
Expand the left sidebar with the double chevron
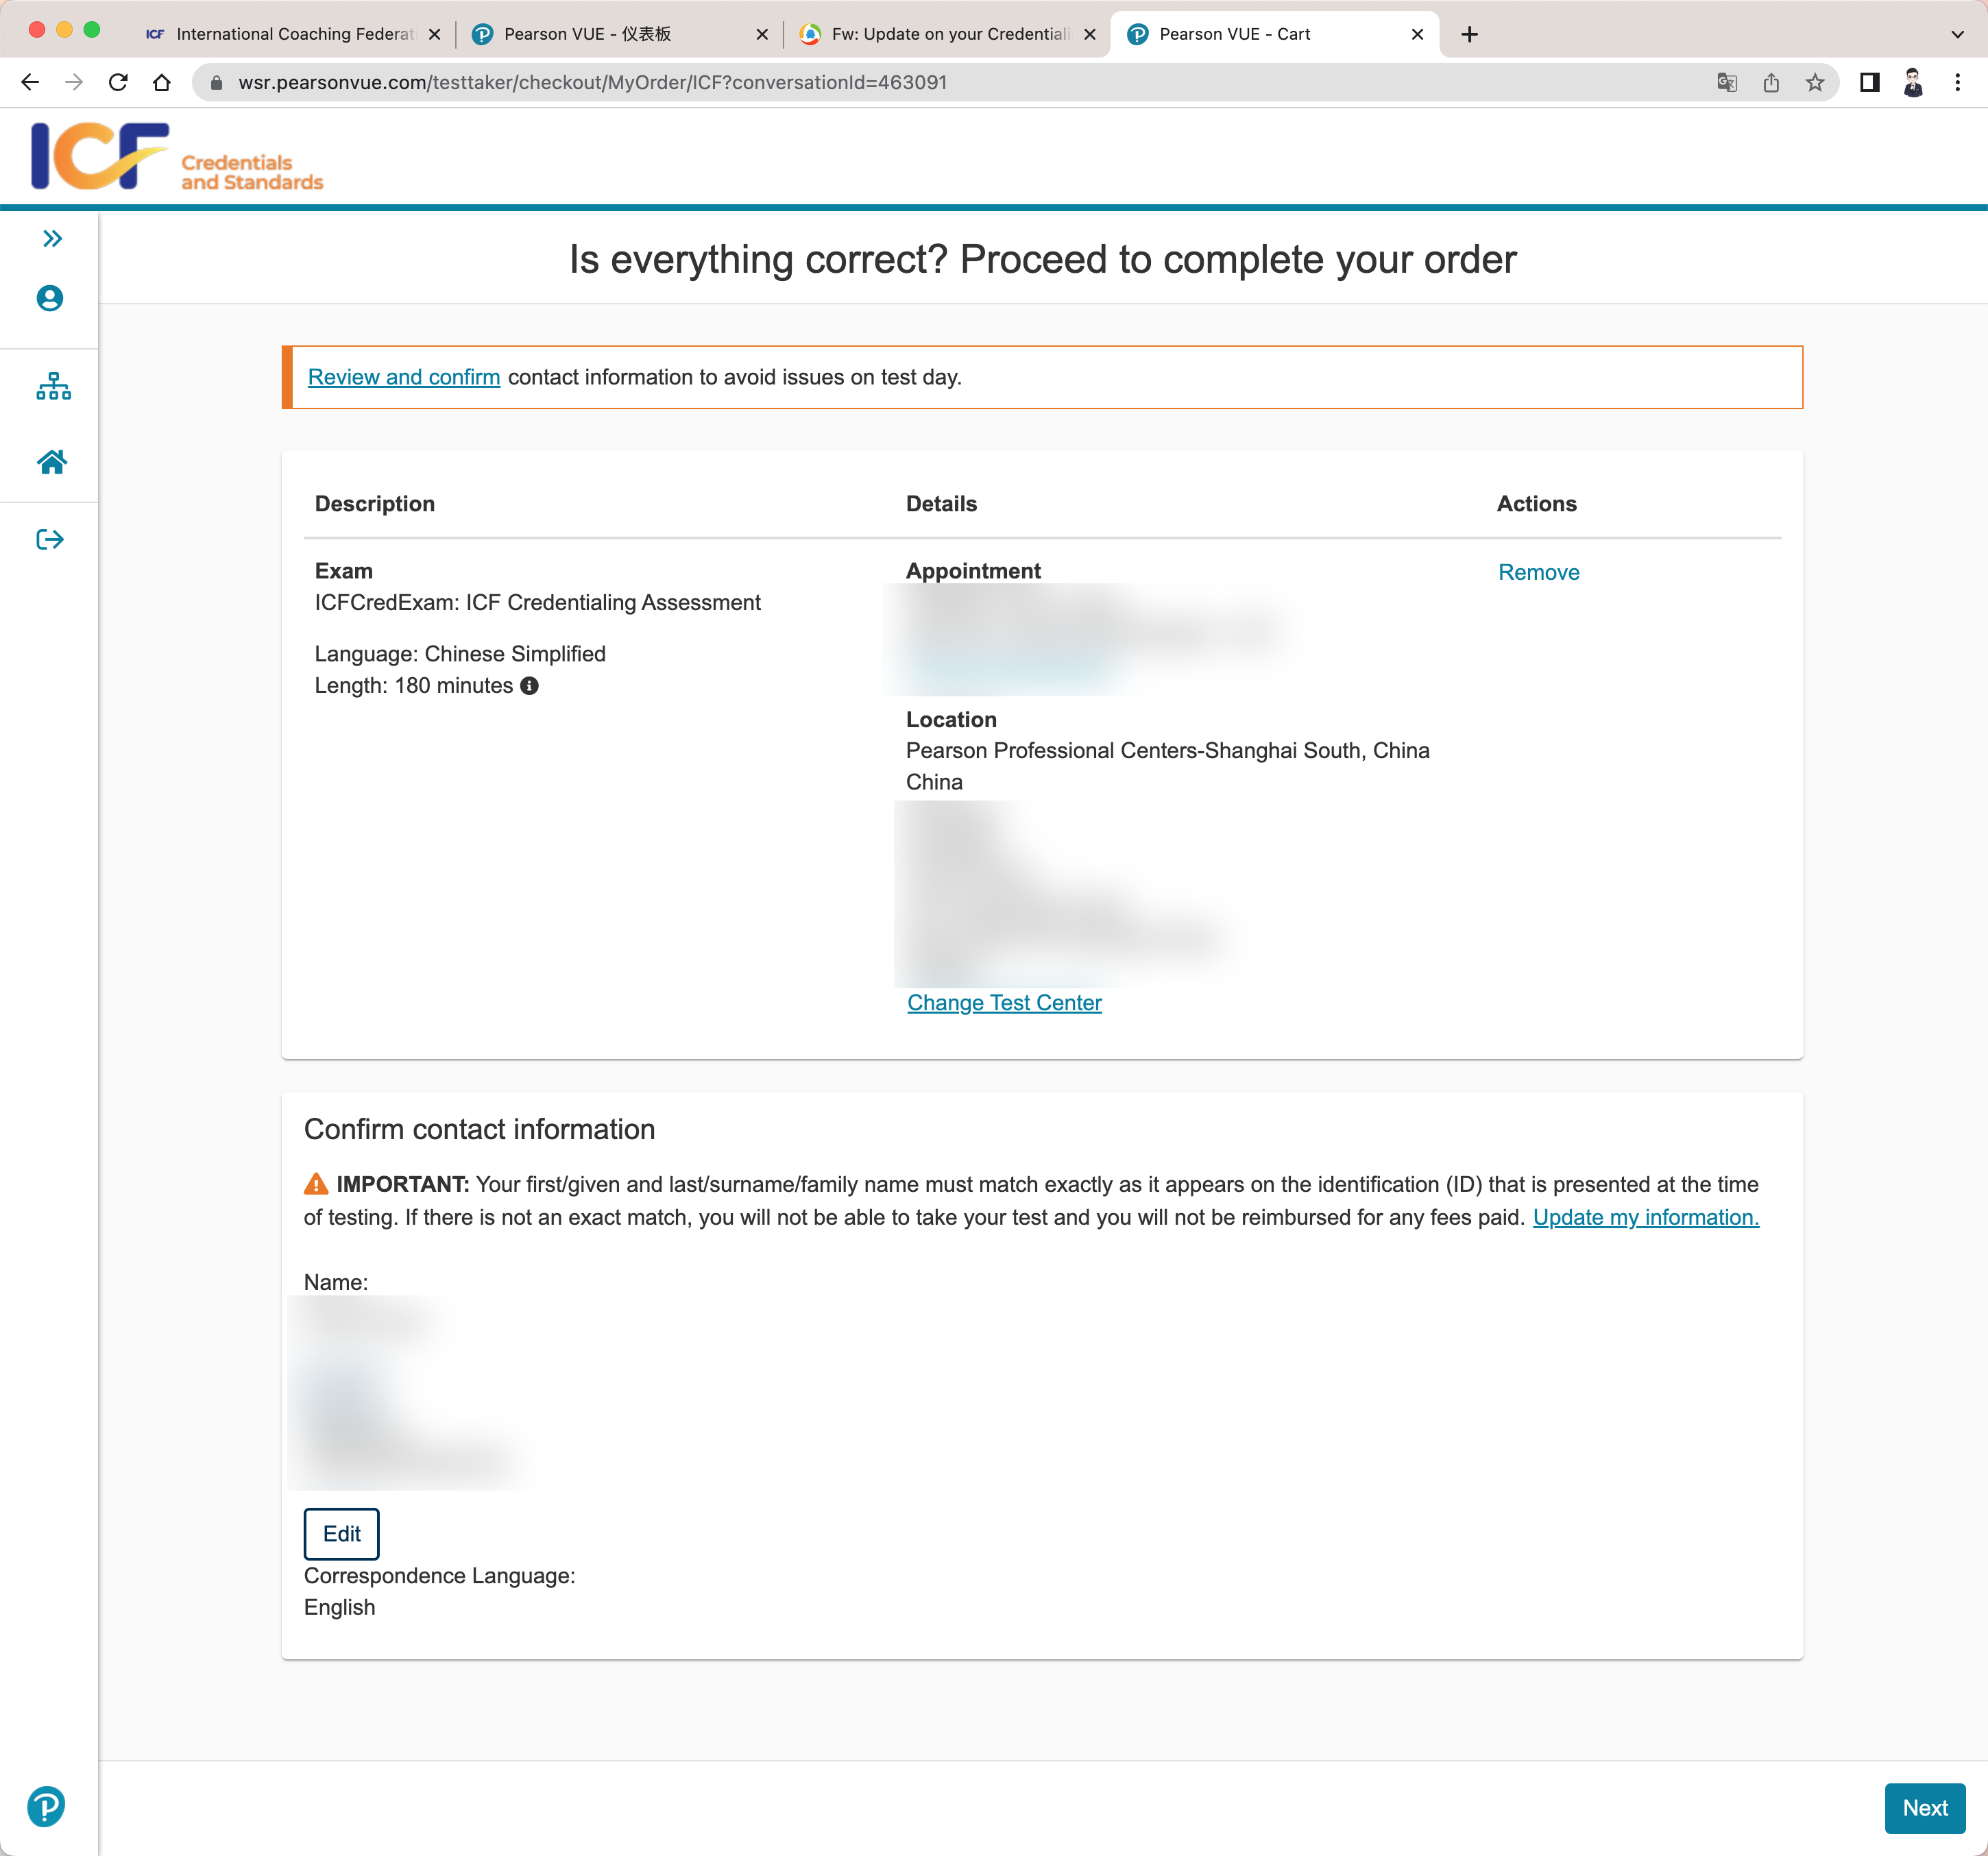[52, 238]
